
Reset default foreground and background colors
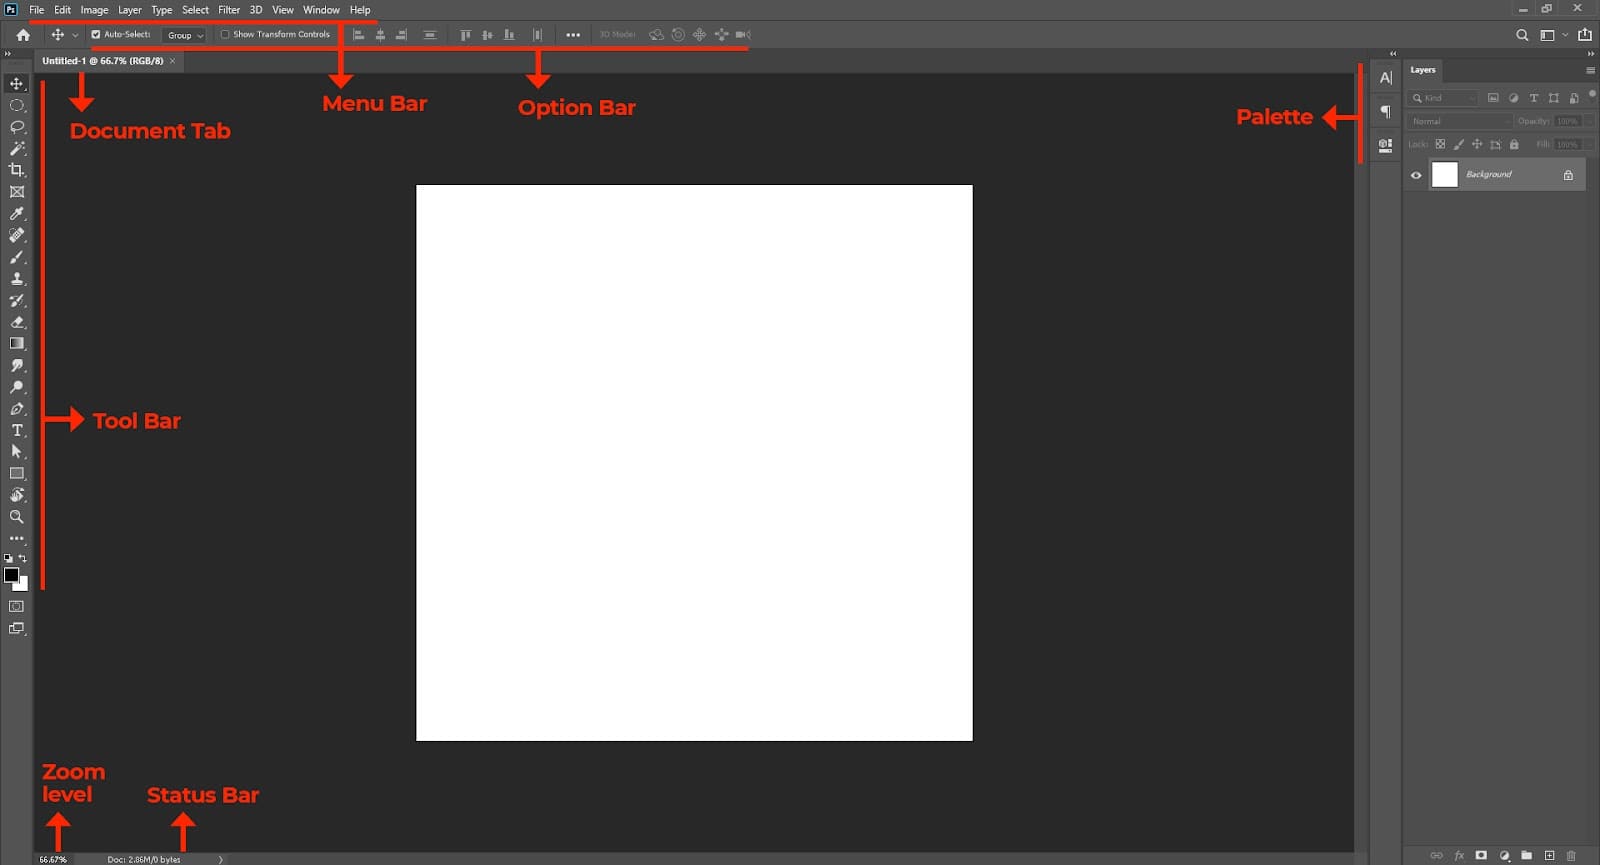[x=9, y=558]
